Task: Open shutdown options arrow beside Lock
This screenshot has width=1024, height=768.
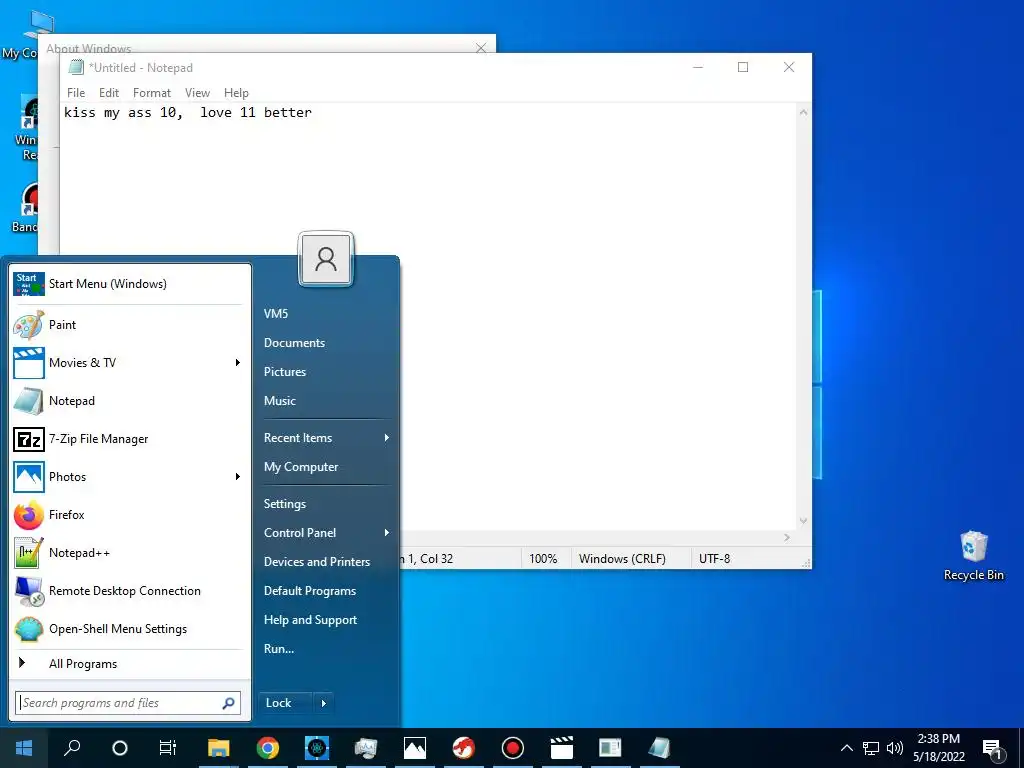Action: [323, 703]
